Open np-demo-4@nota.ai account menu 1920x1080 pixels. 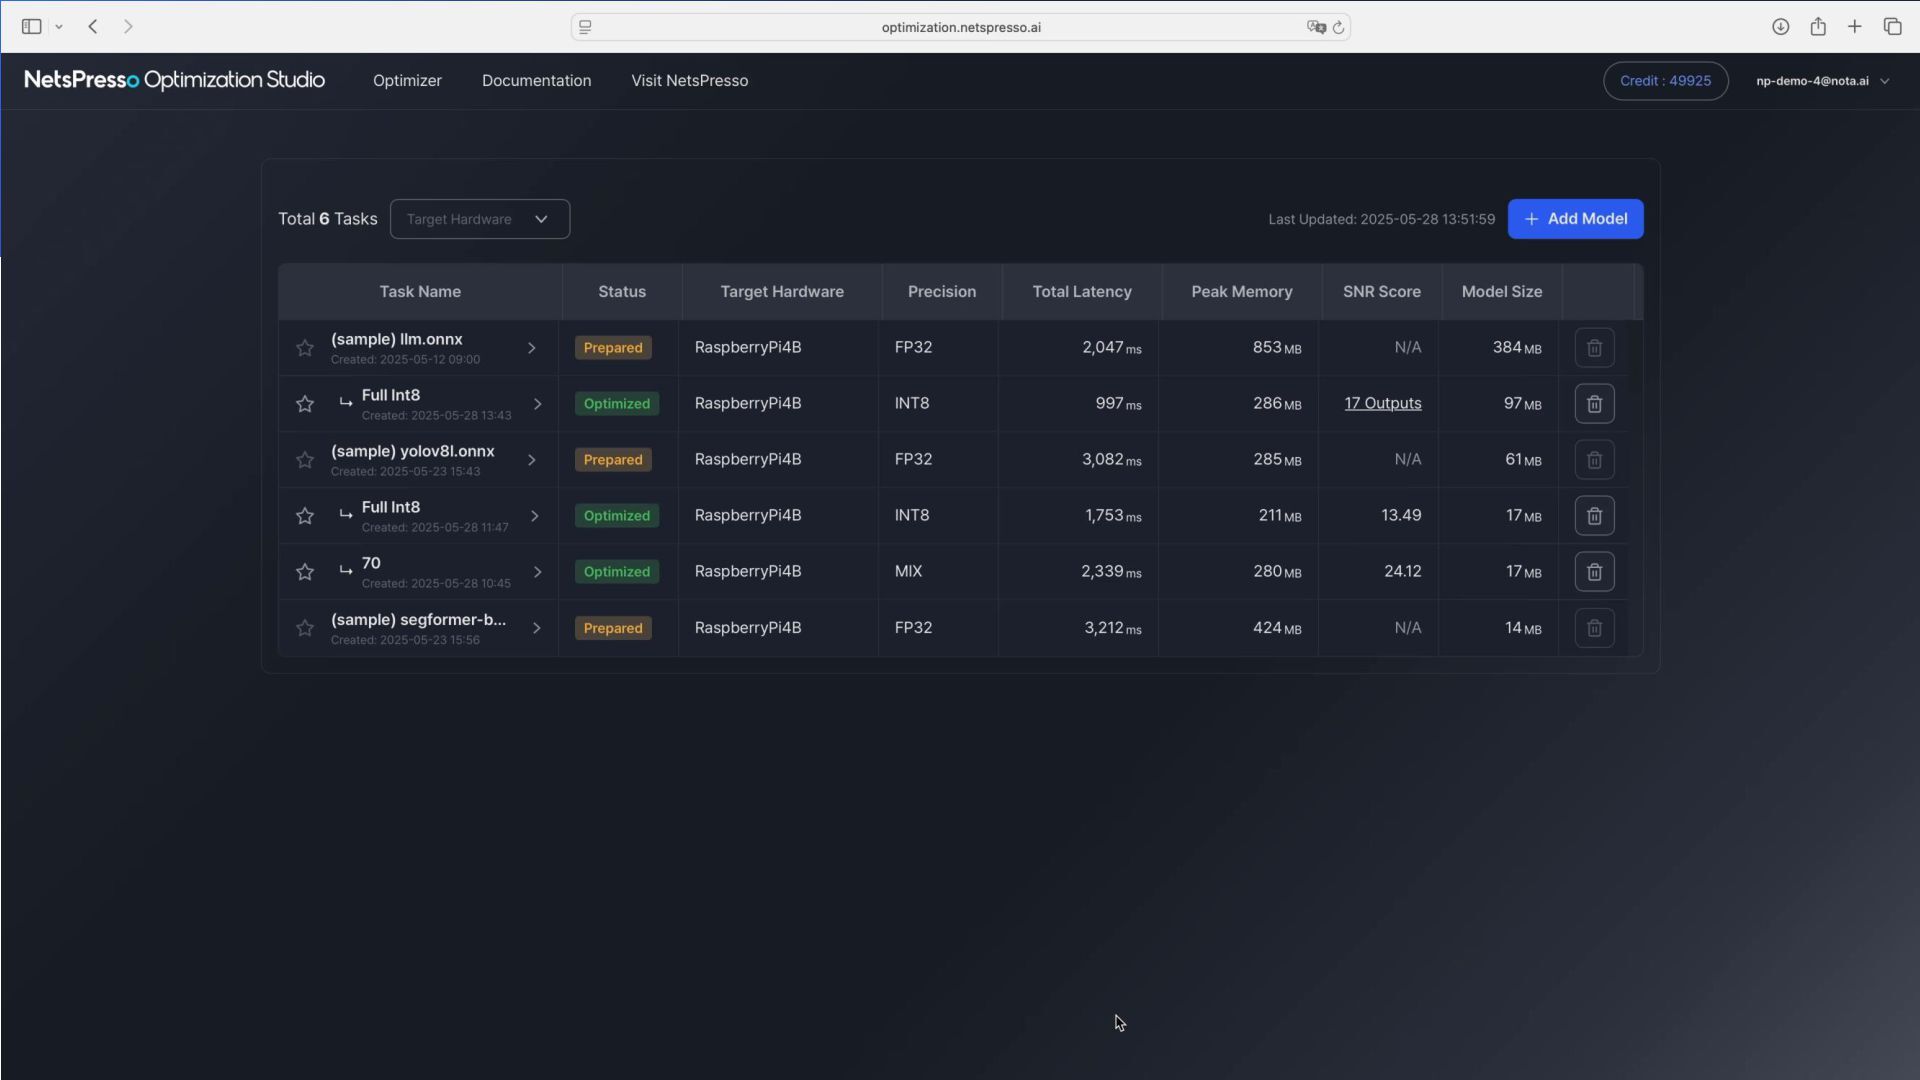point(1822,81)
